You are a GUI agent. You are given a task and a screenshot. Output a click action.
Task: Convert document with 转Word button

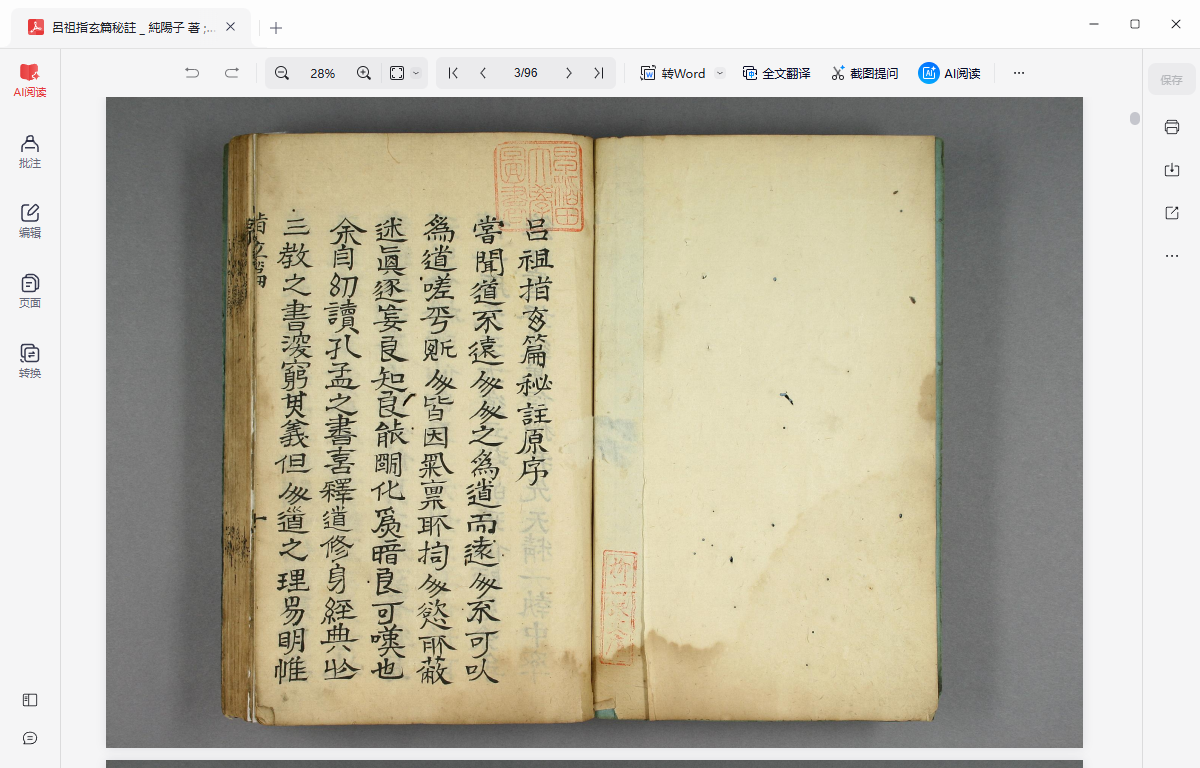(673, 73)
